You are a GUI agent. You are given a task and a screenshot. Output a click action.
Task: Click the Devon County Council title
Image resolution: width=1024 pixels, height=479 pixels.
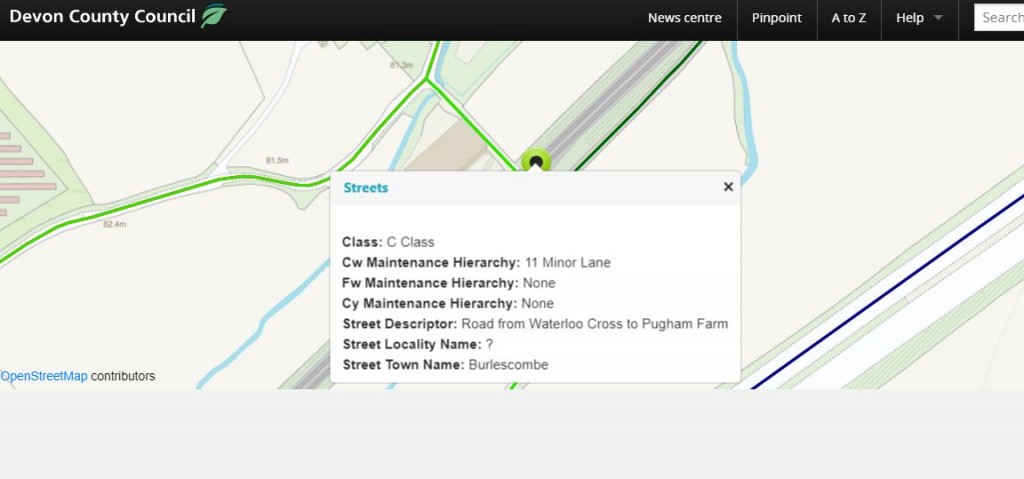(x=101, y=17)
